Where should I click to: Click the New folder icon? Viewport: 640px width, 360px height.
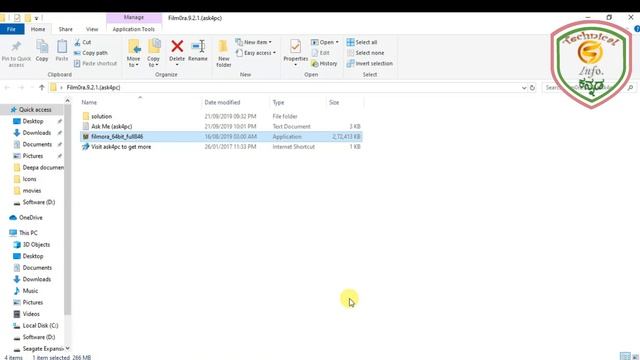pos(223,47)
